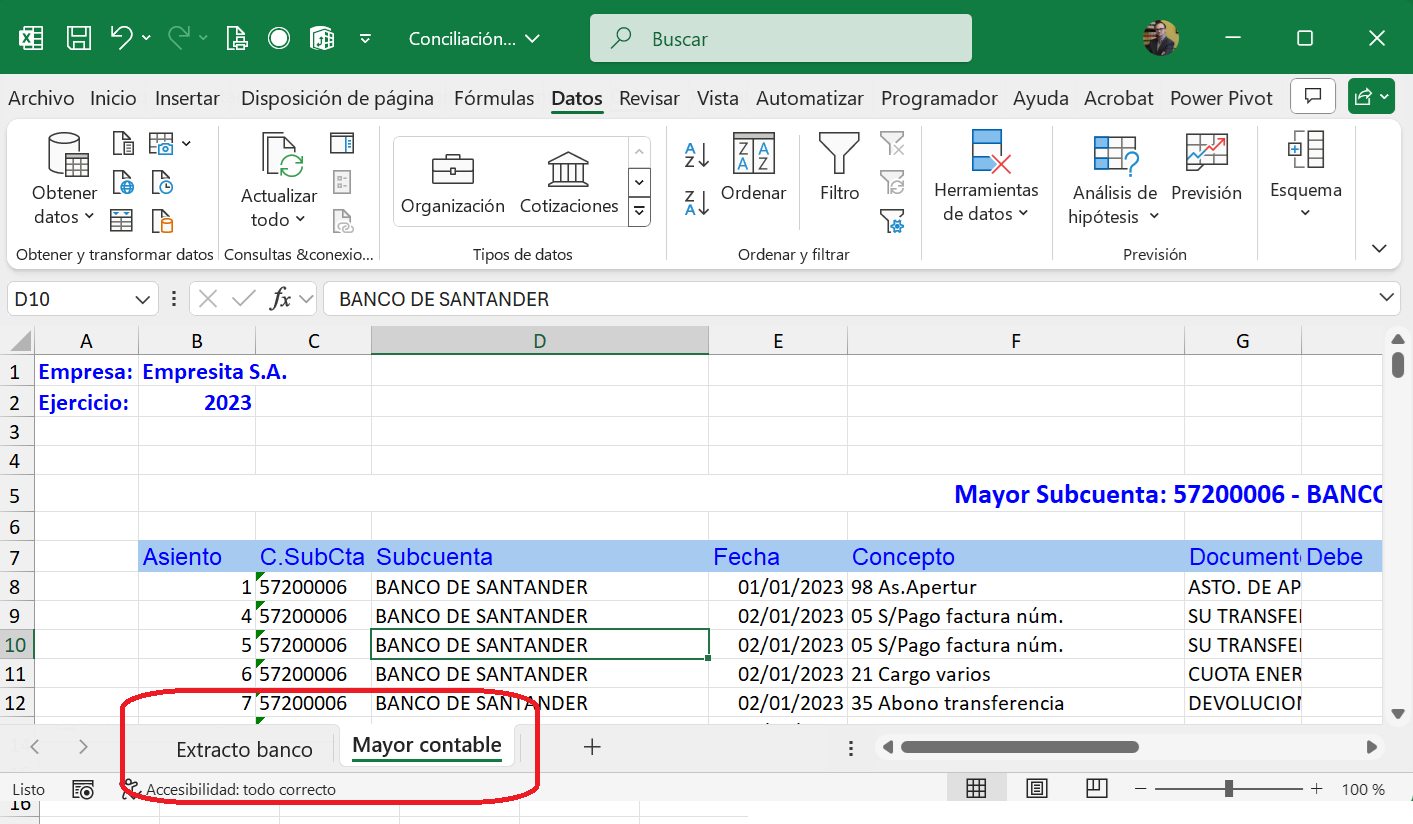1413x824 pixels.
Task: Expand the data types gallery
Action: (x=639, y=210)
